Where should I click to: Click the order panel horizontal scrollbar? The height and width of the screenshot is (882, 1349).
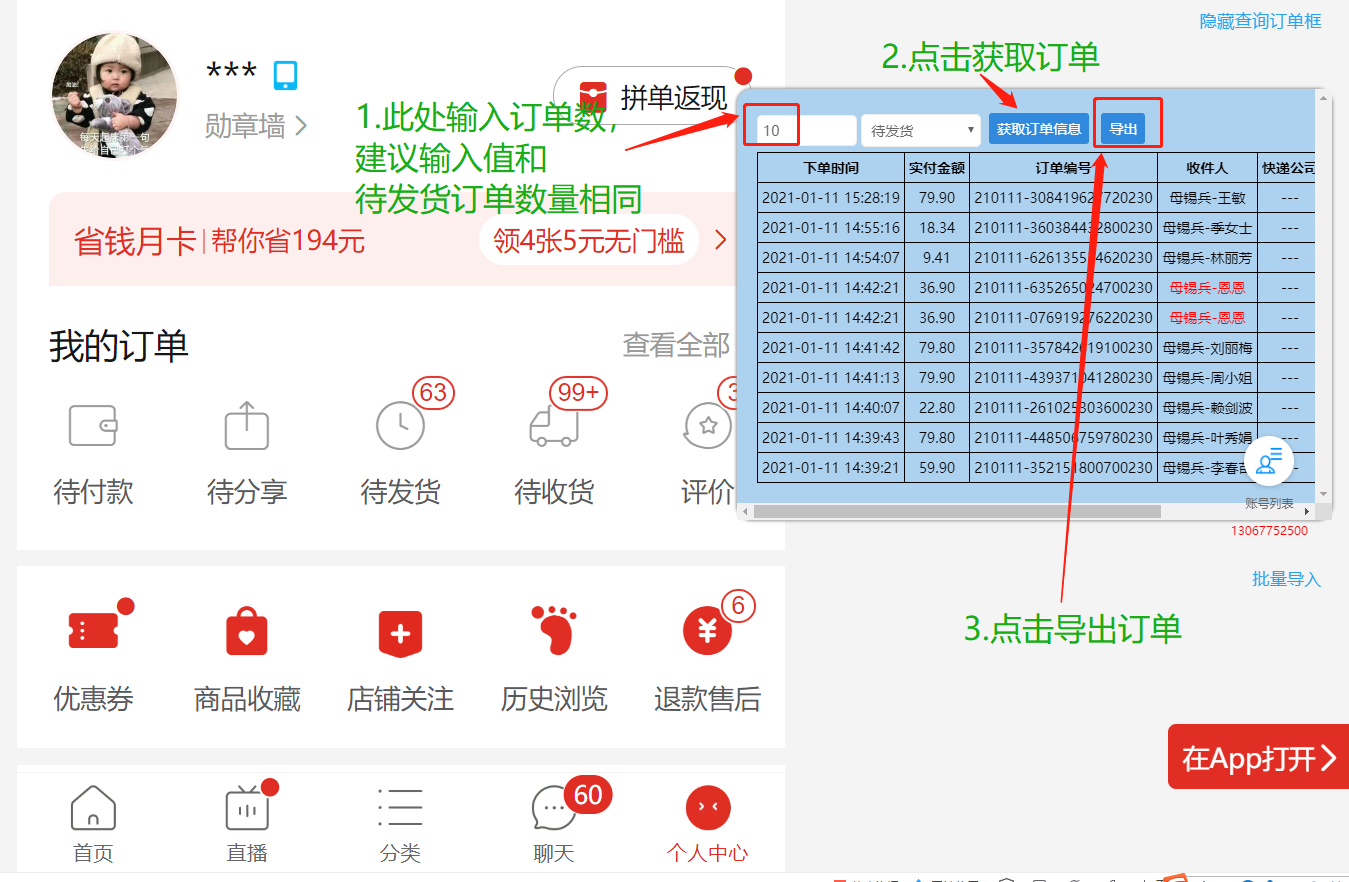(x=957, y=511)
